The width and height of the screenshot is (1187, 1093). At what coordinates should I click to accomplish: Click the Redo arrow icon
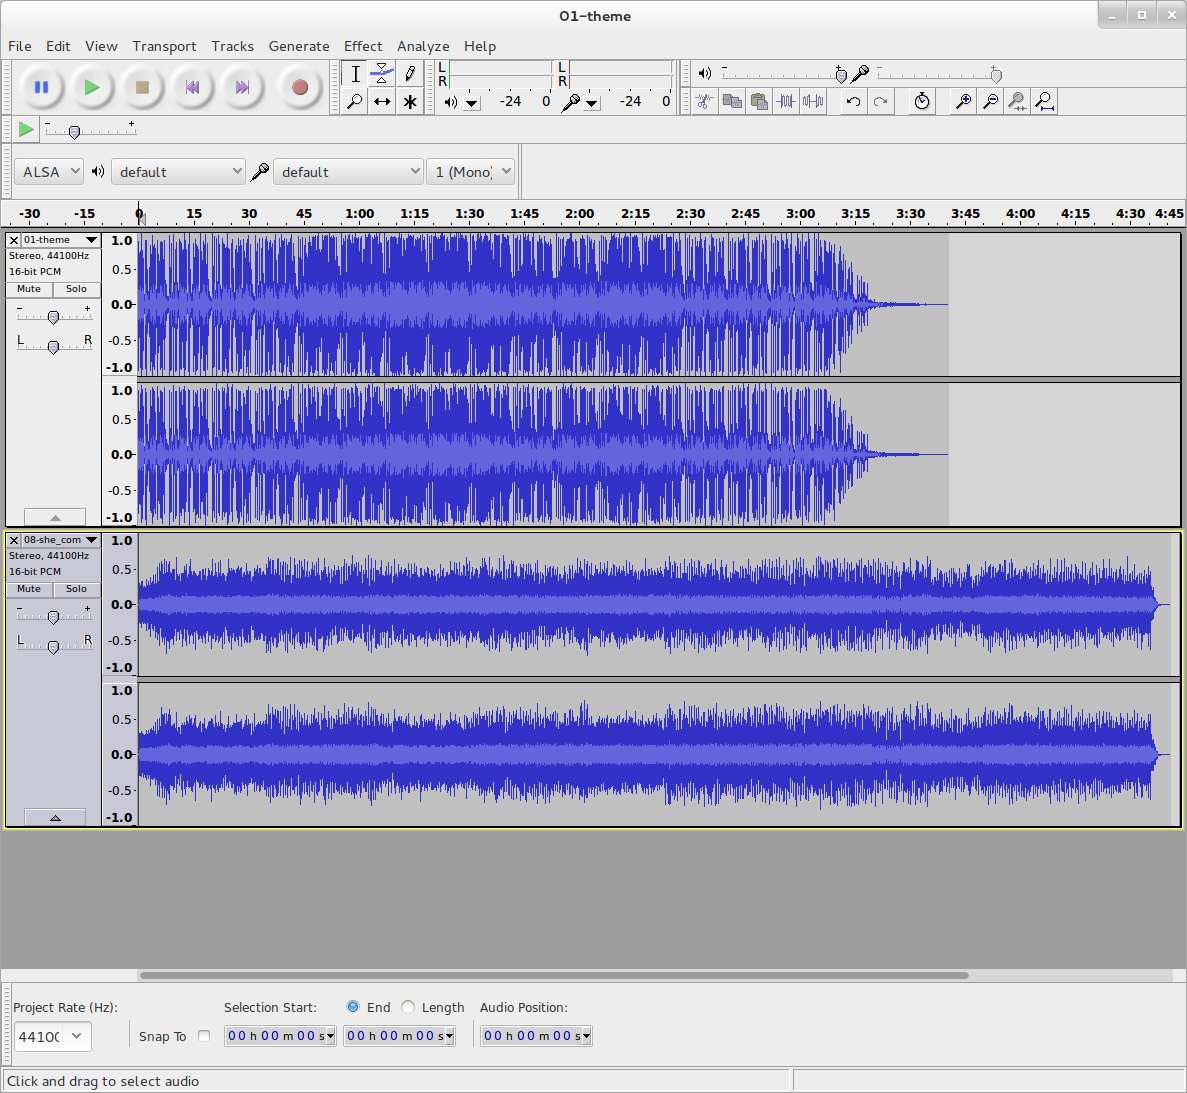click(880, 101)
